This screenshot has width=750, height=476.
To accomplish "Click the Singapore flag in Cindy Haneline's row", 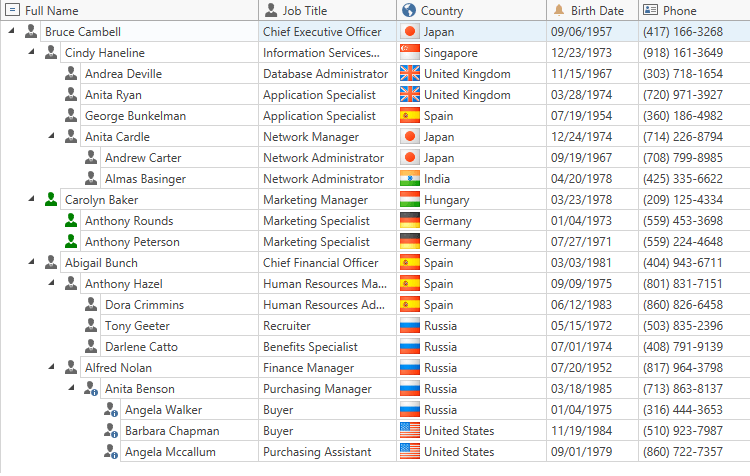I will [409, 53].
